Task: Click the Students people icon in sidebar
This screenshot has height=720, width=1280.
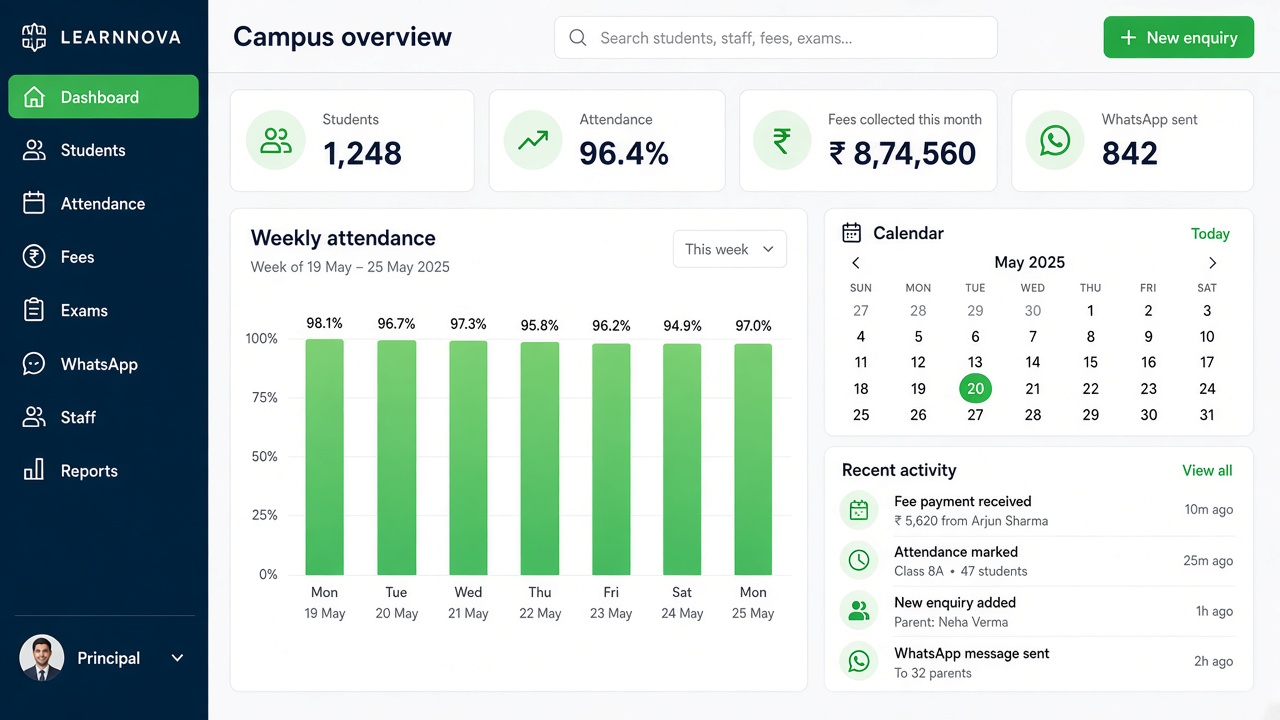Action: click(34, 150)
